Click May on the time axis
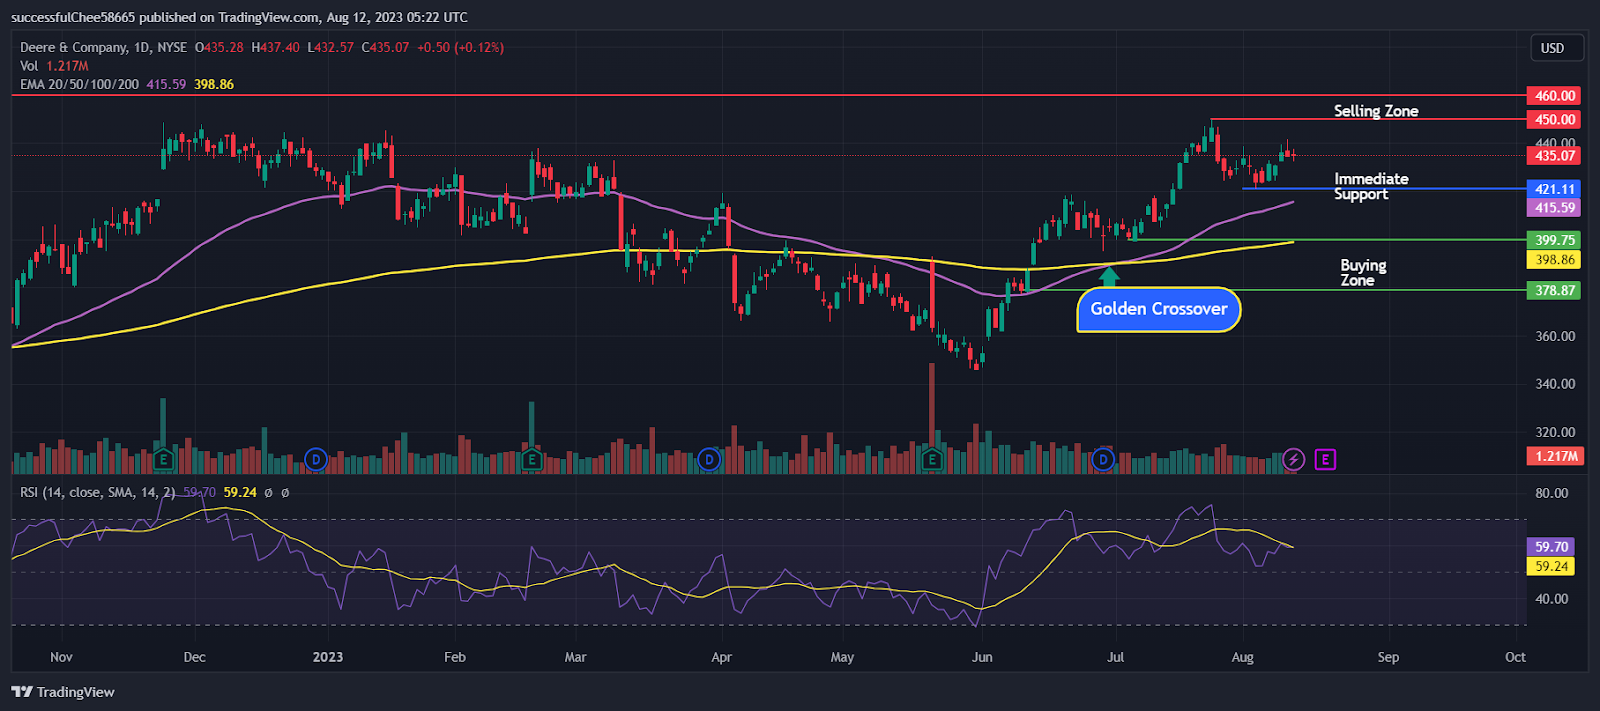The height and width of the screenshot is (711, 1600). coord(842,657)
